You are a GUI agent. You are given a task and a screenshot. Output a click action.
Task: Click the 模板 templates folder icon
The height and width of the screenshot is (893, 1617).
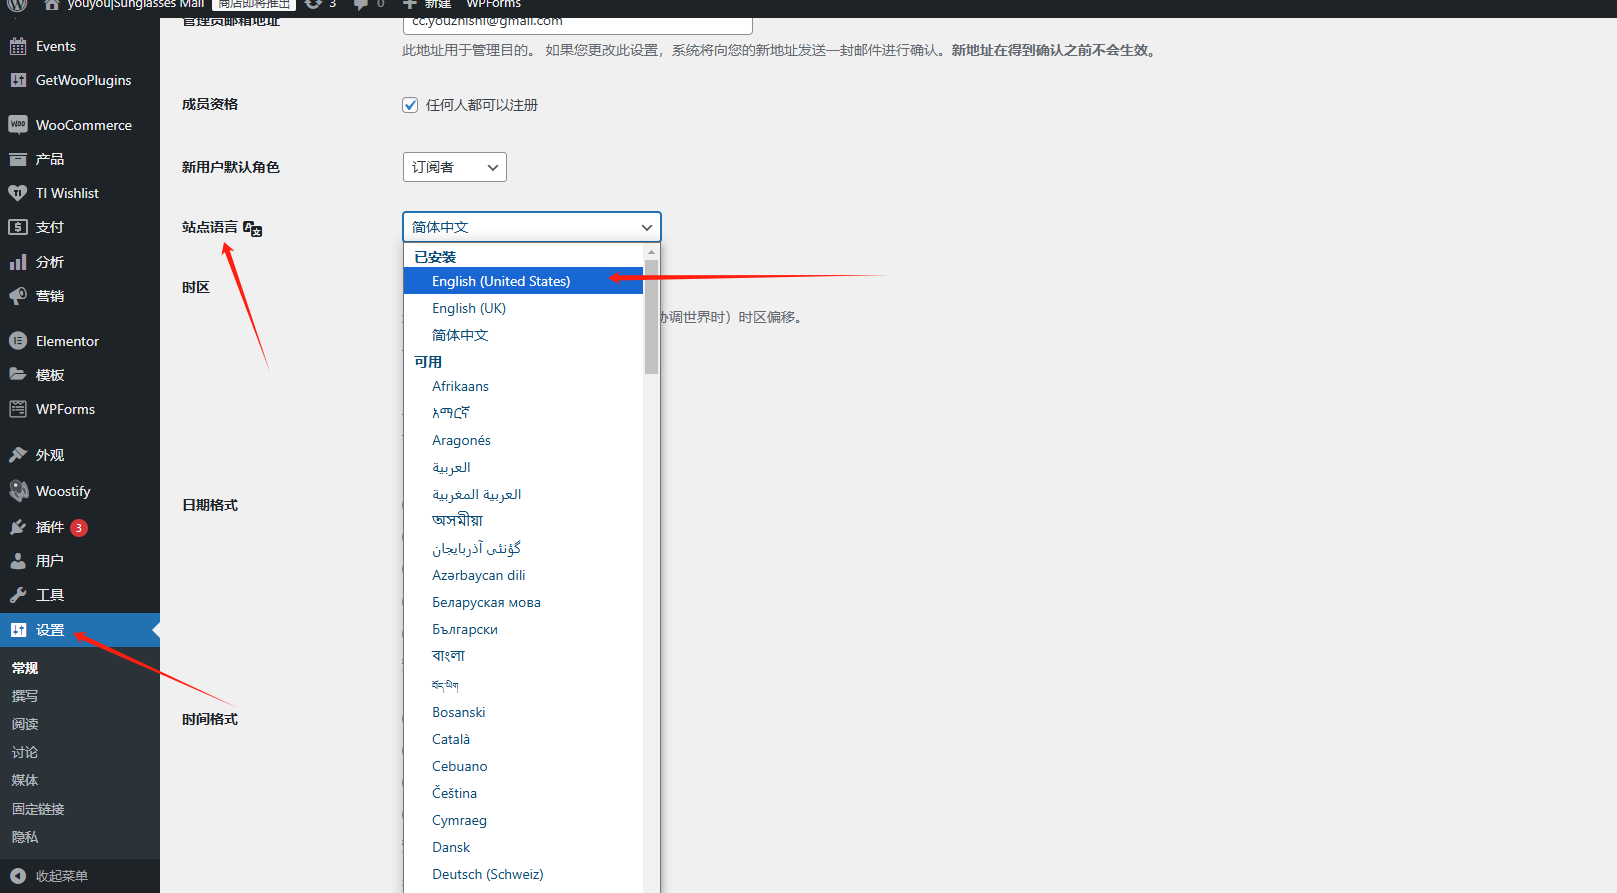(18, 375)
